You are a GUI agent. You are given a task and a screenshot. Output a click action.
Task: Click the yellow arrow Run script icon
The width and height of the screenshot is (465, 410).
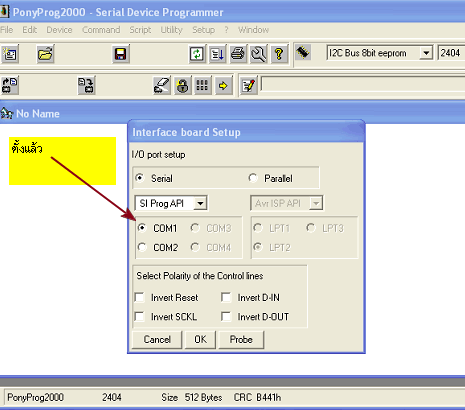coord(223,85)
